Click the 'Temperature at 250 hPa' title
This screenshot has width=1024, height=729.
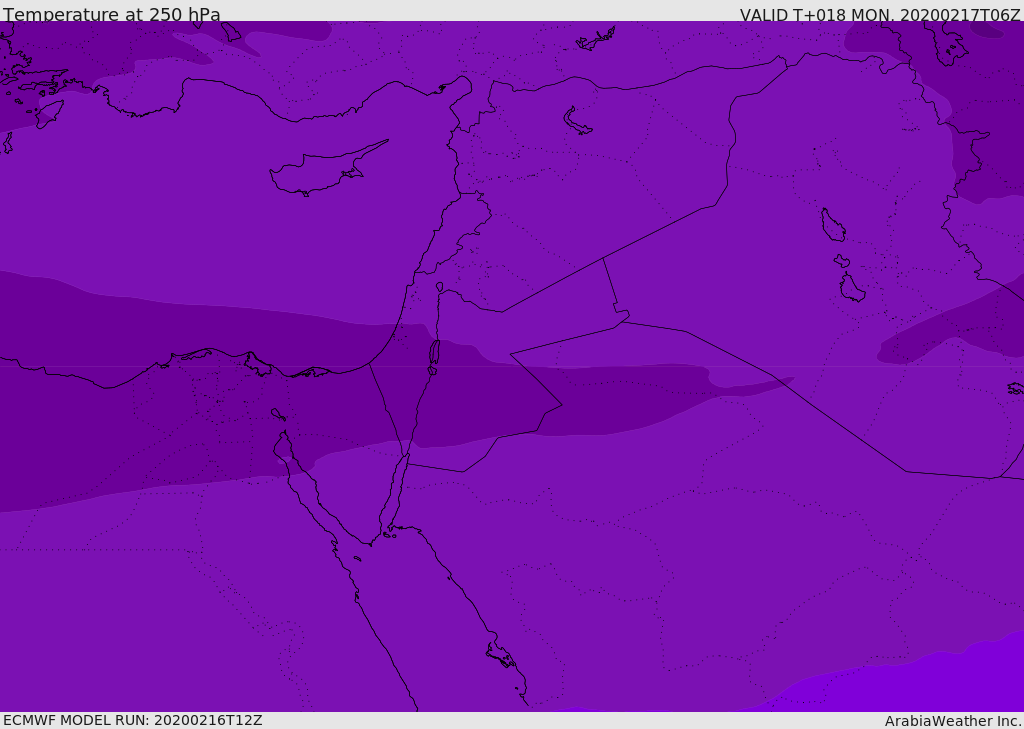point(112,14)
